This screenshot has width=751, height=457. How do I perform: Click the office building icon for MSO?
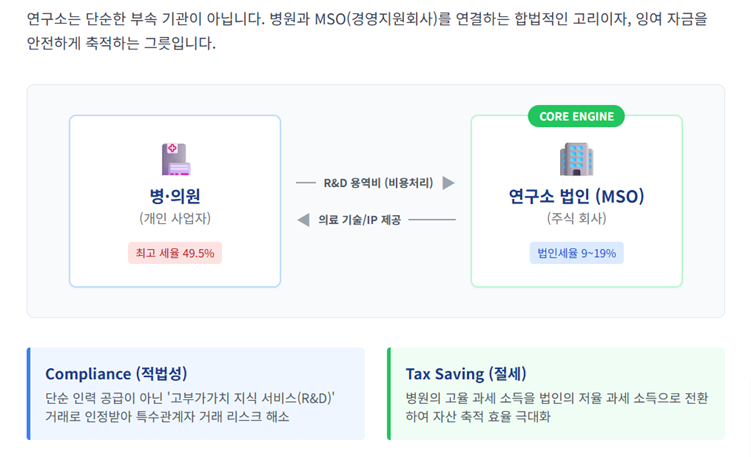(576, 159)
